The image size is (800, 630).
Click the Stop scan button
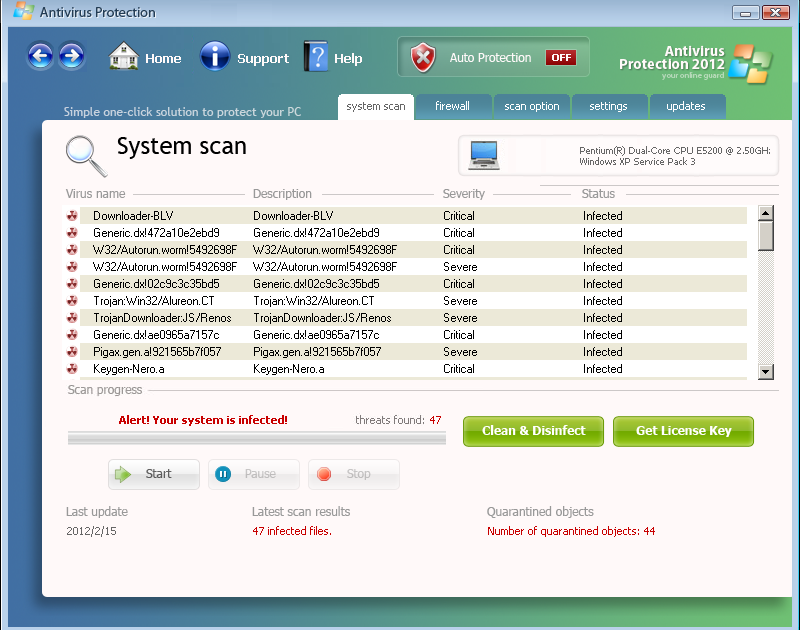(x=354, y=474)
